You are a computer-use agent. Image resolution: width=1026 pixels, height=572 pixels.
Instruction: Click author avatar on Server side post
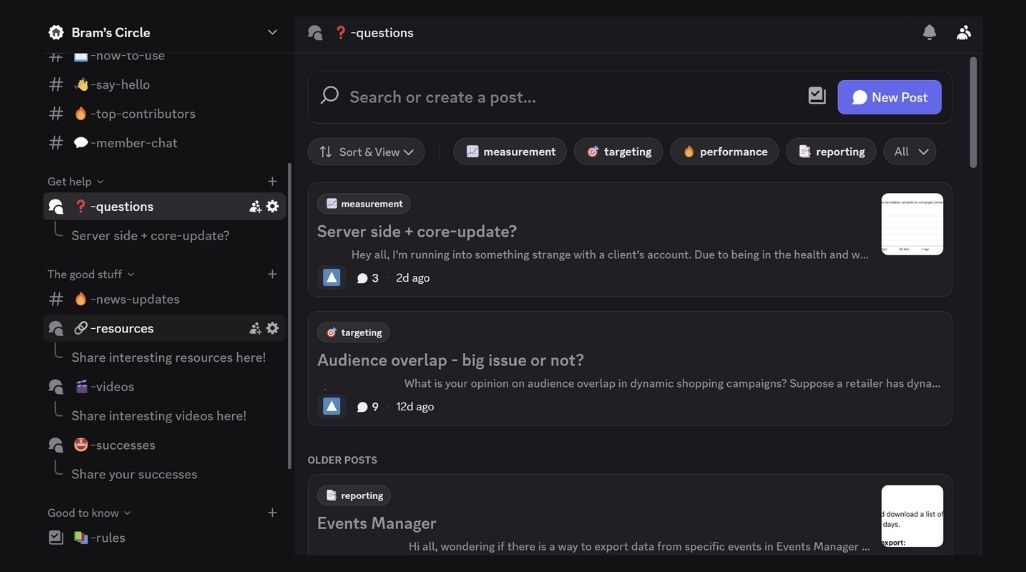[332, 277]
